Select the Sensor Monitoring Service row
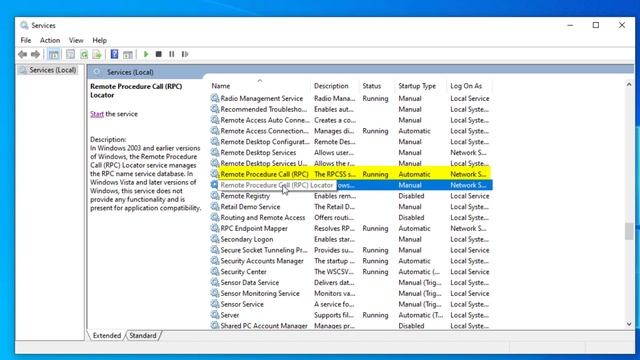 tap(351, 293)
